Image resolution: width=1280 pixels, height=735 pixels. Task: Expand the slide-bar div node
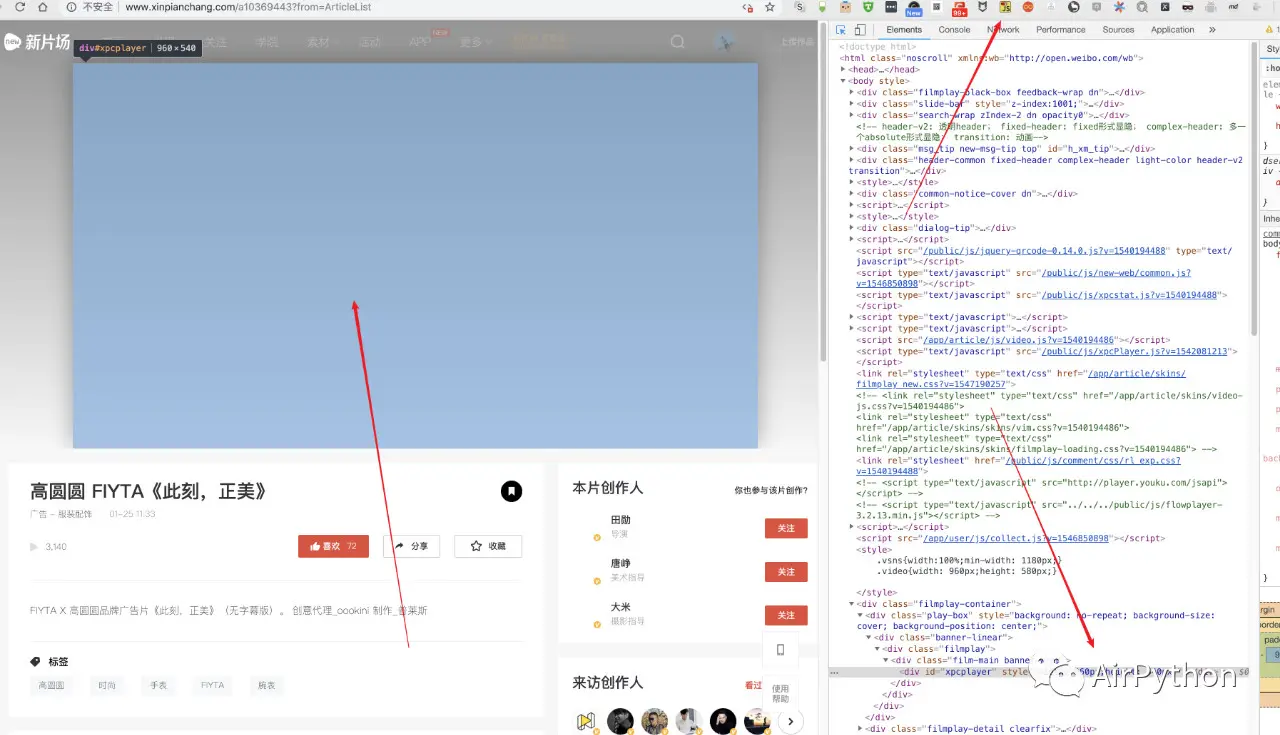(852, 104)
